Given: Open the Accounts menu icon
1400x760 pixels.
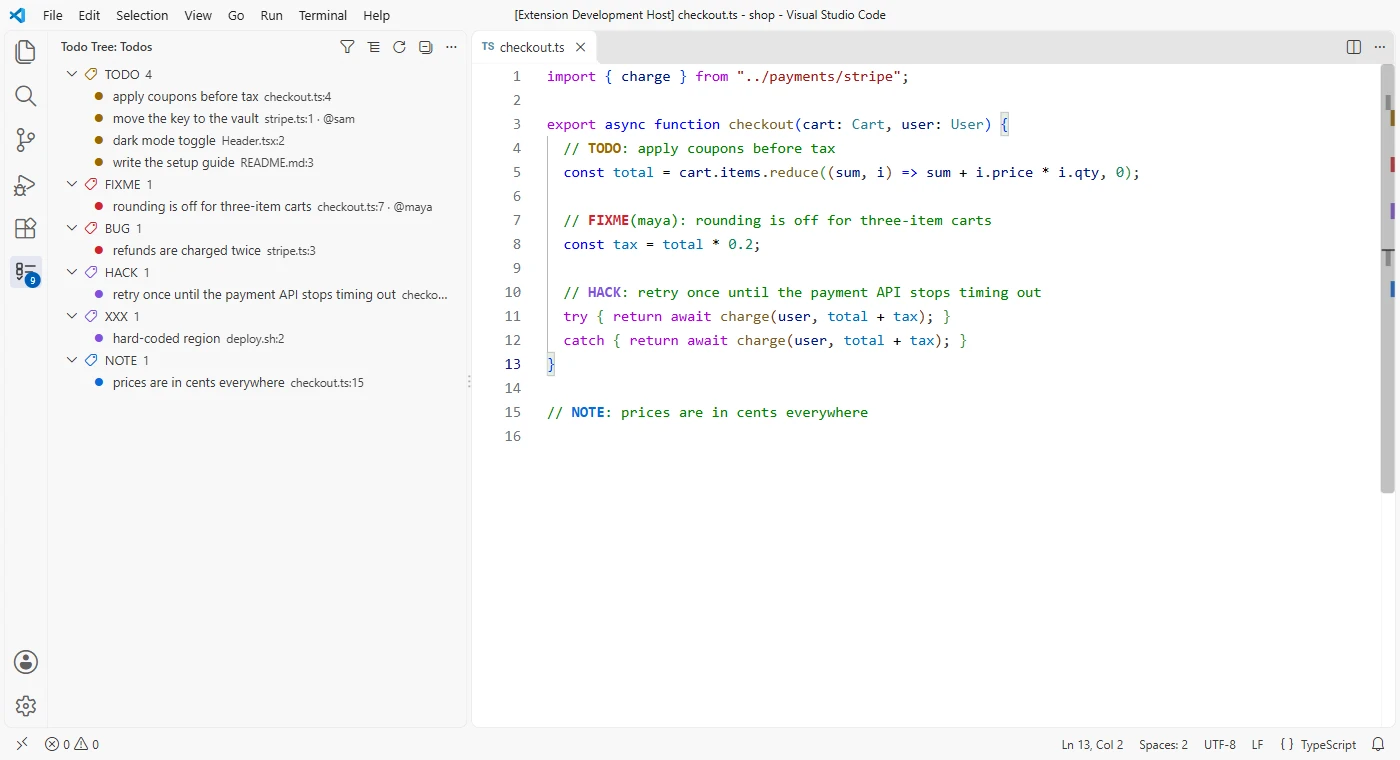Looking at the screenshot, I should coord(26,662).
